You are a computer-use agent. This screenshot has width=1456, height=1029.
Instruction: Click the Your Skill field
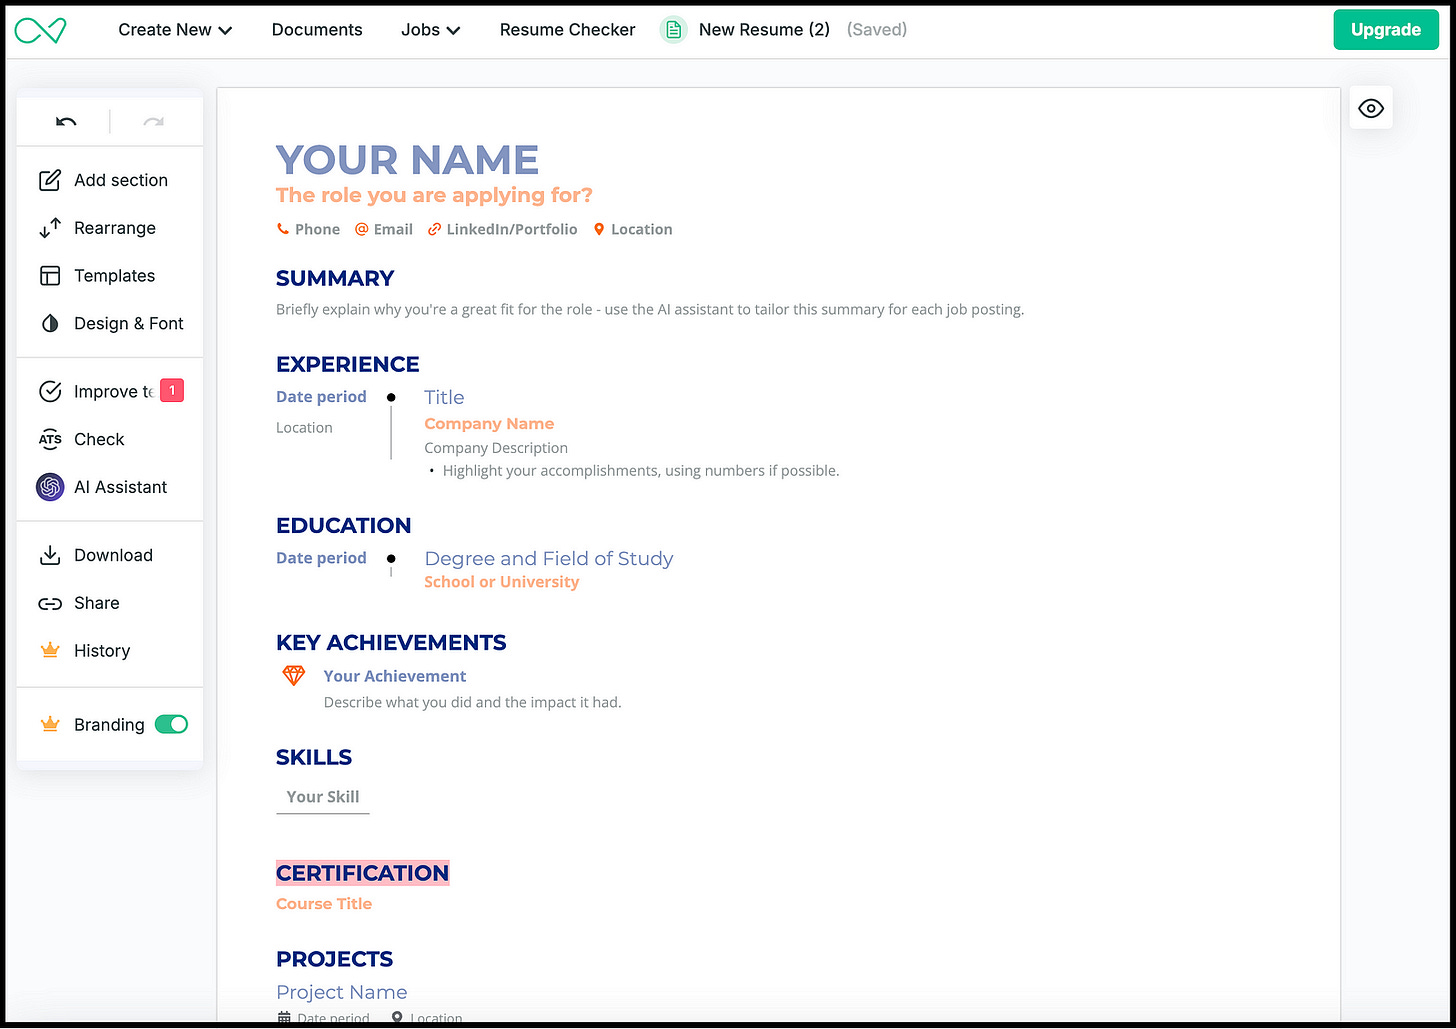323,797
